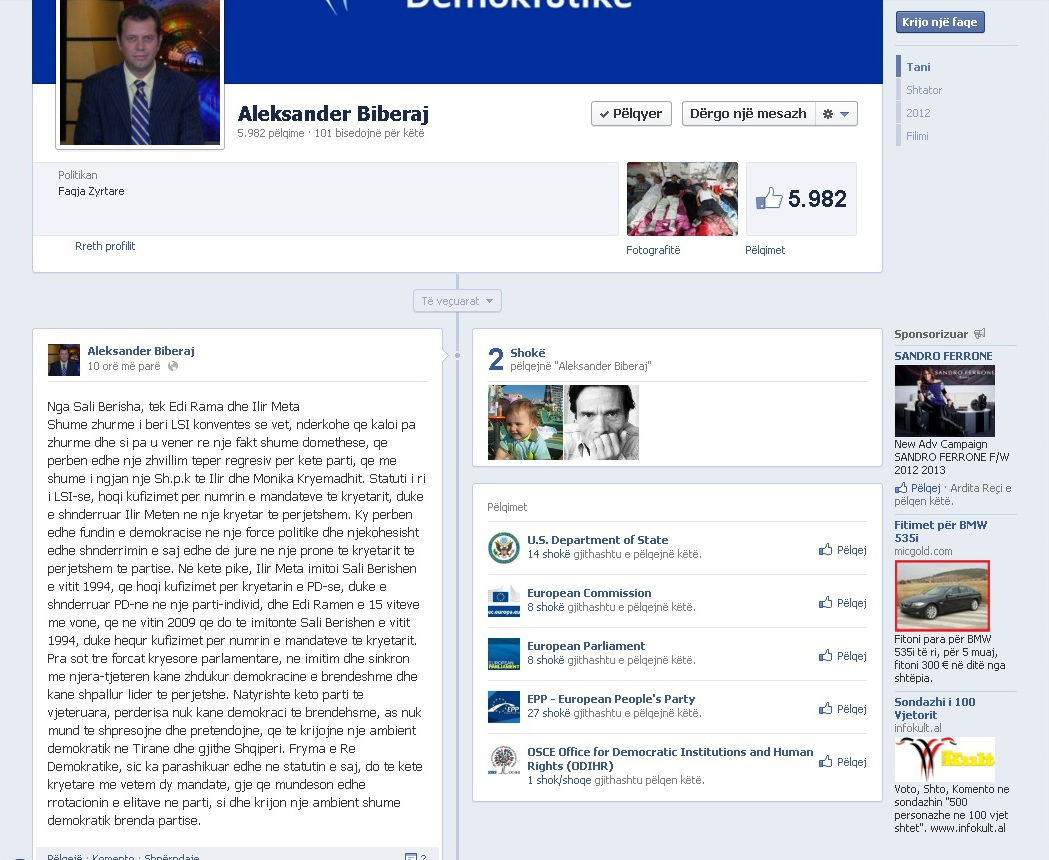The width and height of the screenshot is (1049, 860).
Task: Click the European Commission page icon
Action: click(504, 601)
